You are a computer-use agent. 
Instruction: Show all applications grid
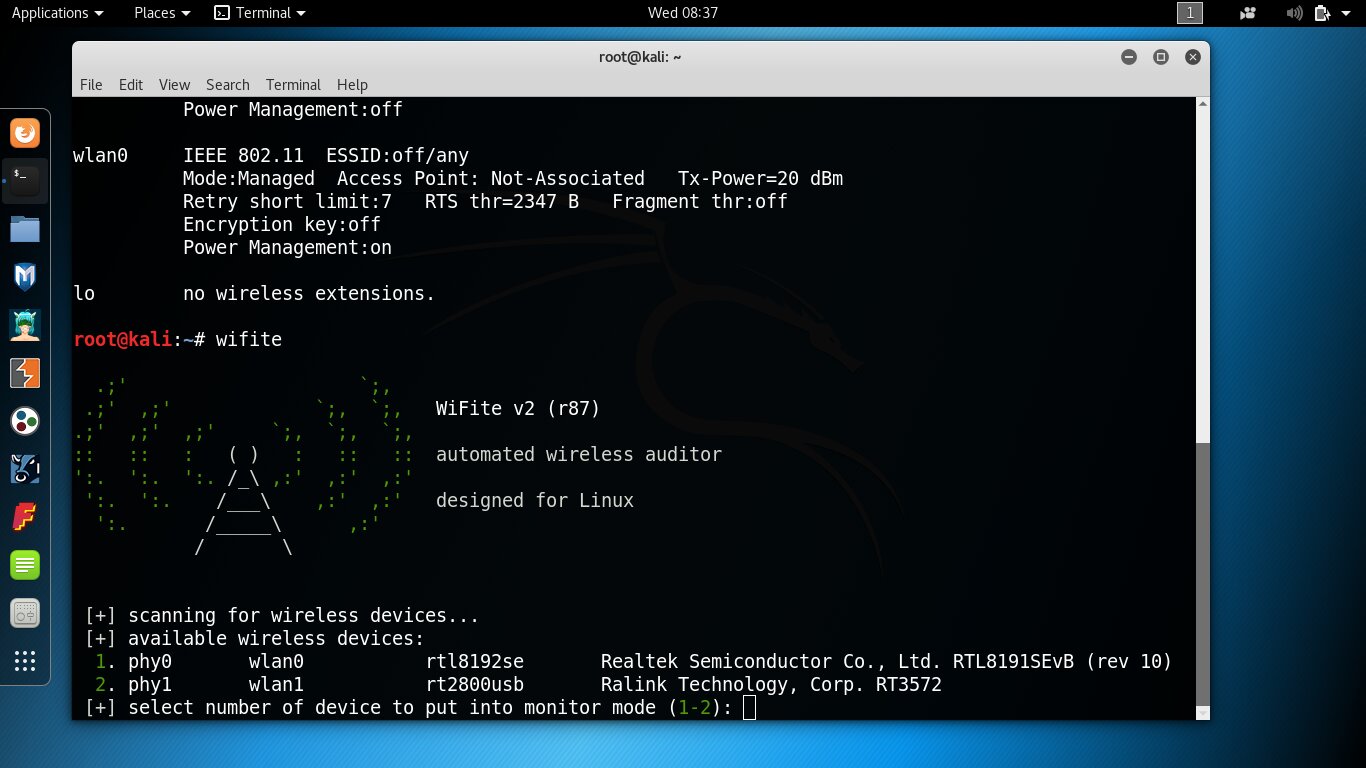pos(25,661)
